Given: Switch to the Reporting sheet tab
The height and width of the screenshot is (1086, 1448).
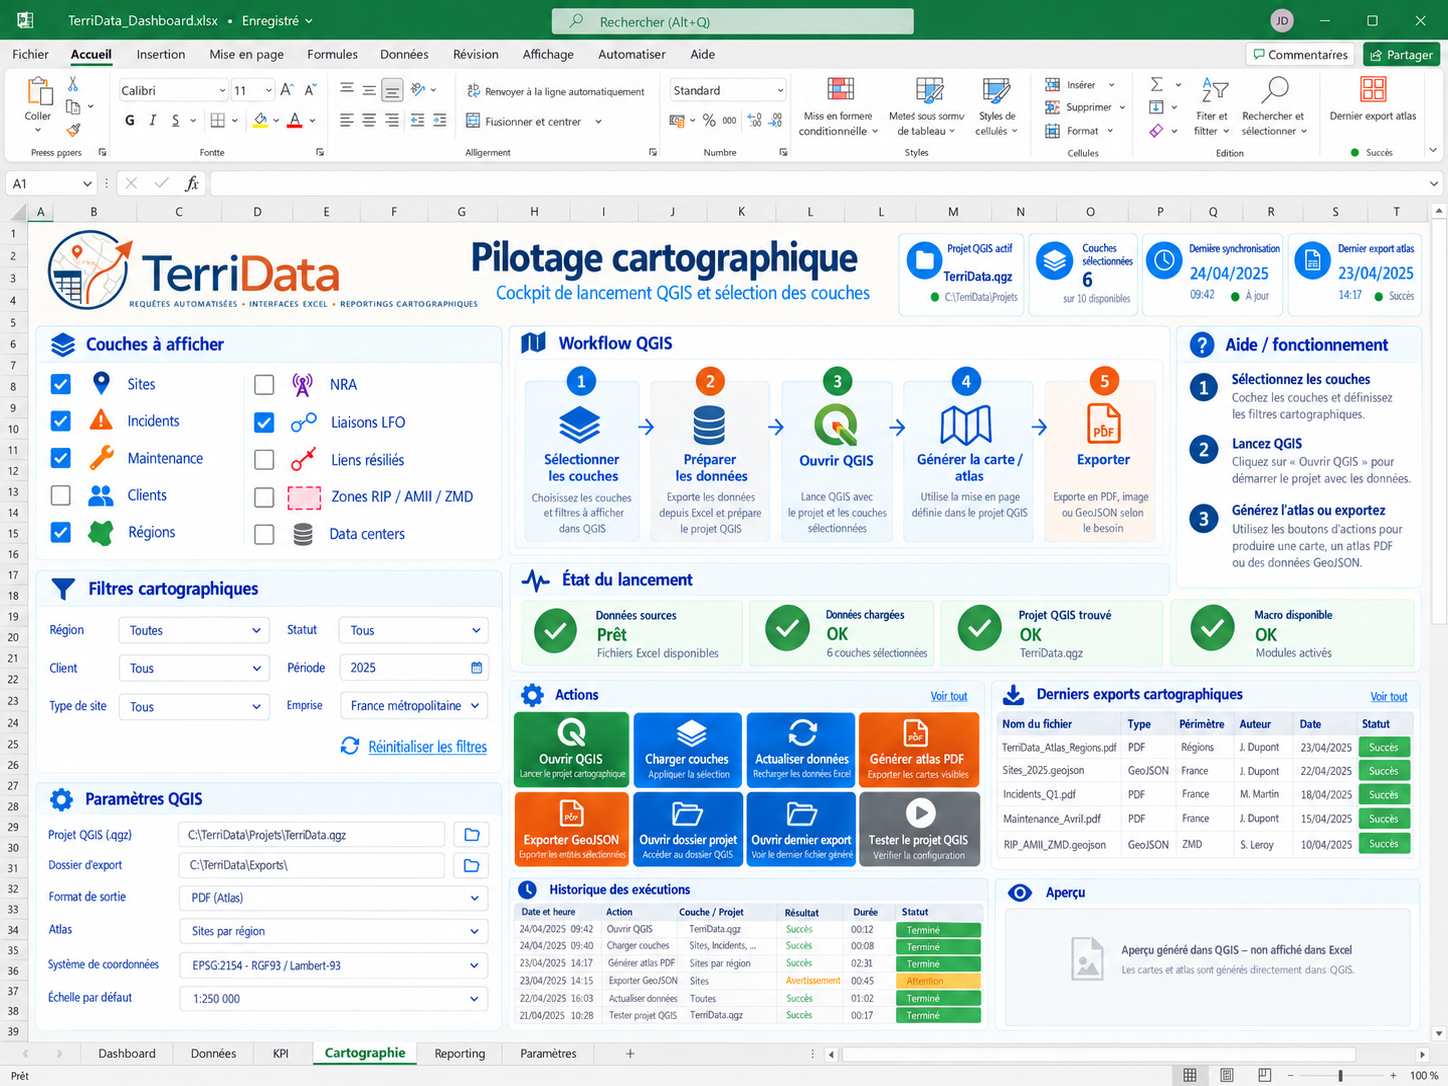Looking at the screenshot, I should (460, 1053).
